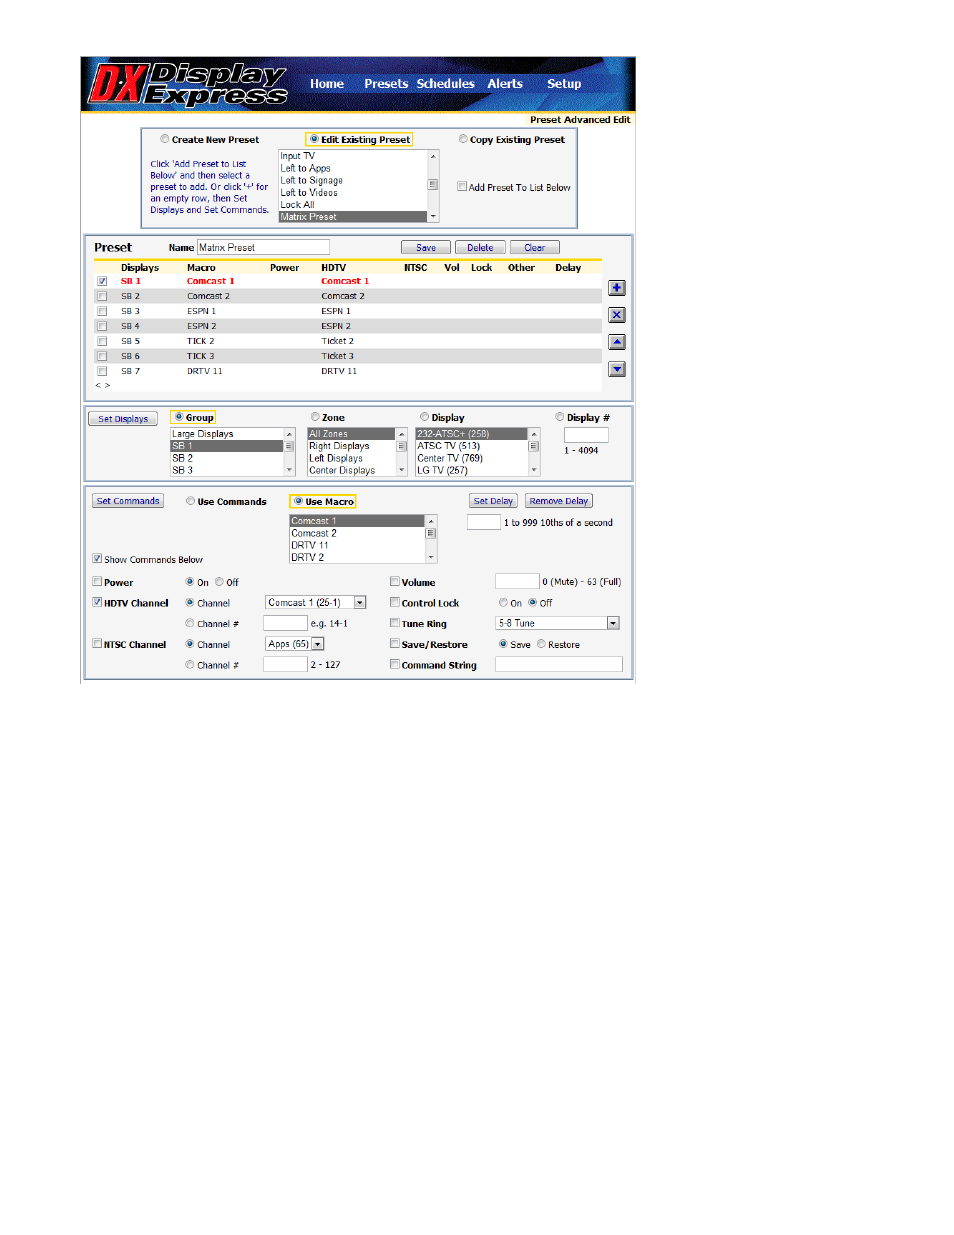Select the Zone radio button

(x=315, y=417)
